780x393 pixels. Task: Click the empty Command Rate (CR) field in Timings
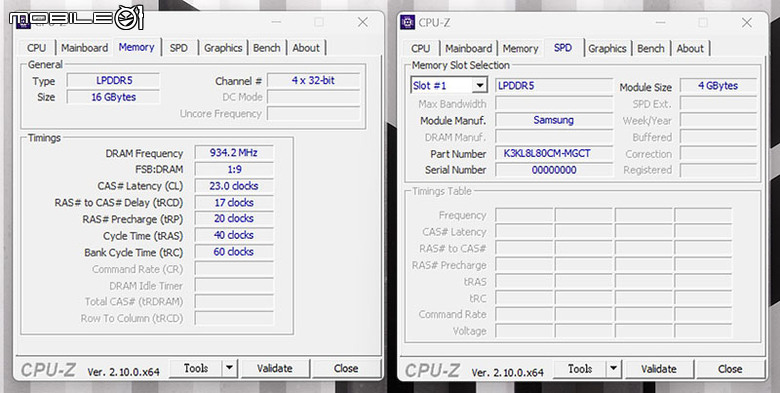coord(234,269)
